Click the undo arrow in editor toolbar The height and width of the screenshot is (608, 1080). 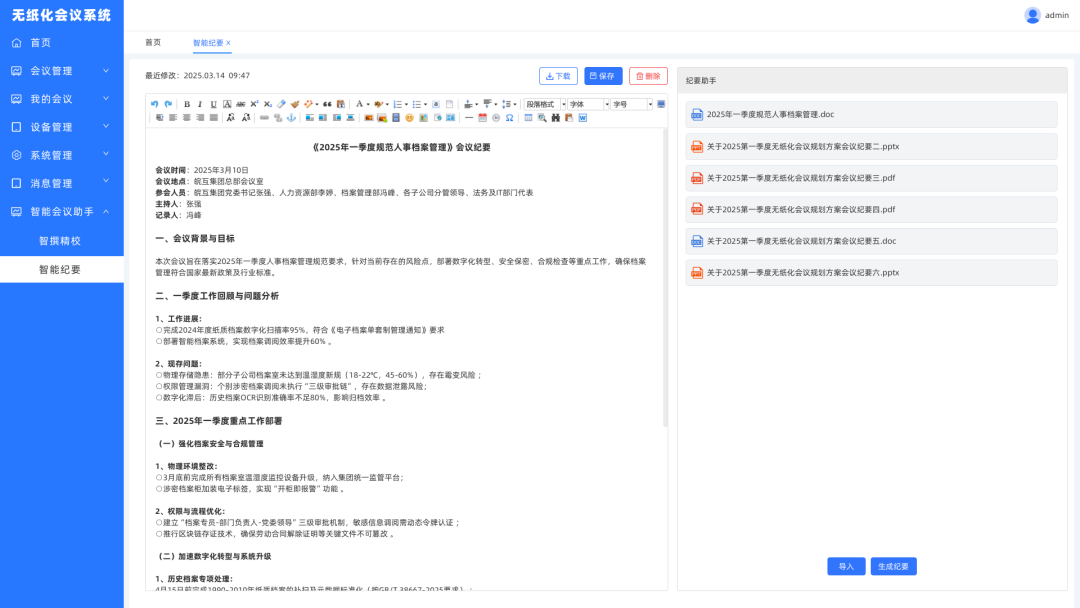point(154,104)
